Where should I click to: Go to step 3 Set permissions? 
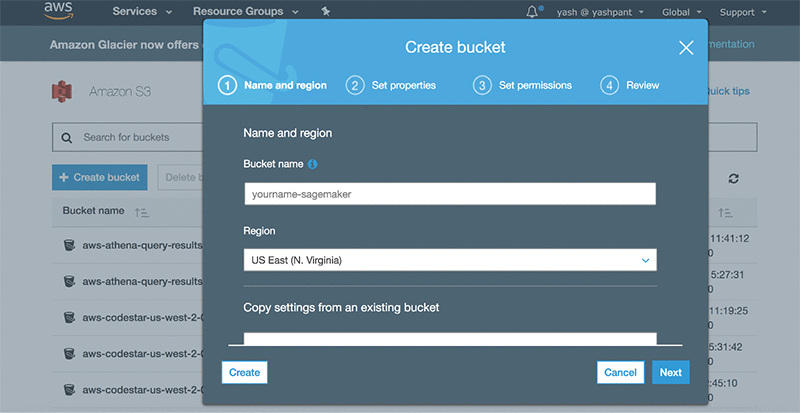tap(522, 85)
